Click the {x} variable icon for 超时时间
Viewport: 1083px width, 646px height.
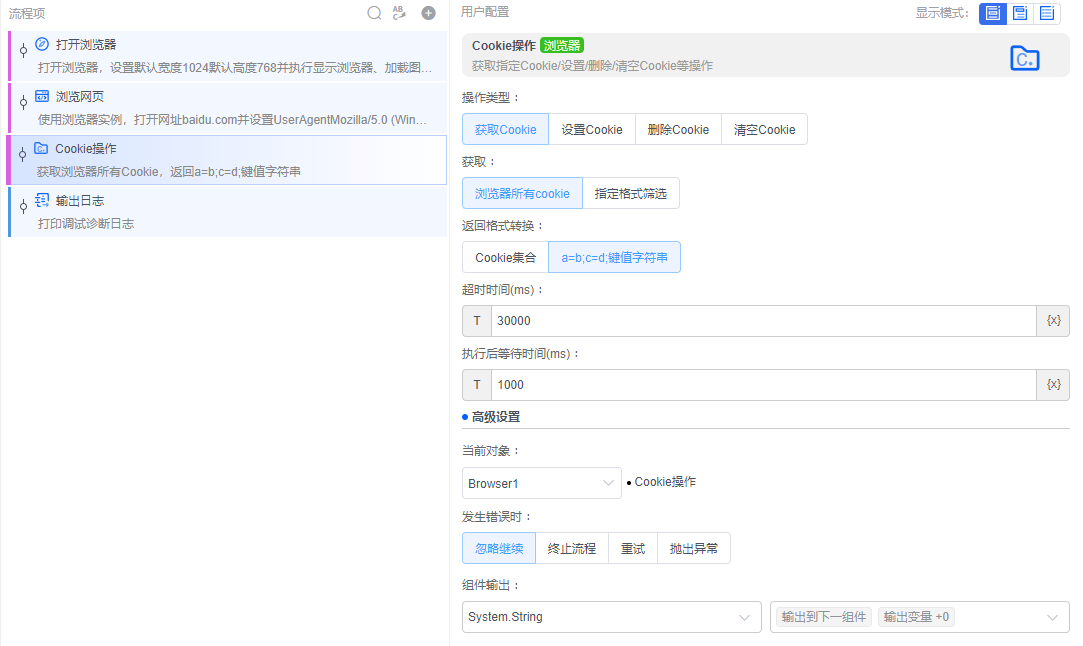point(1053,321)
